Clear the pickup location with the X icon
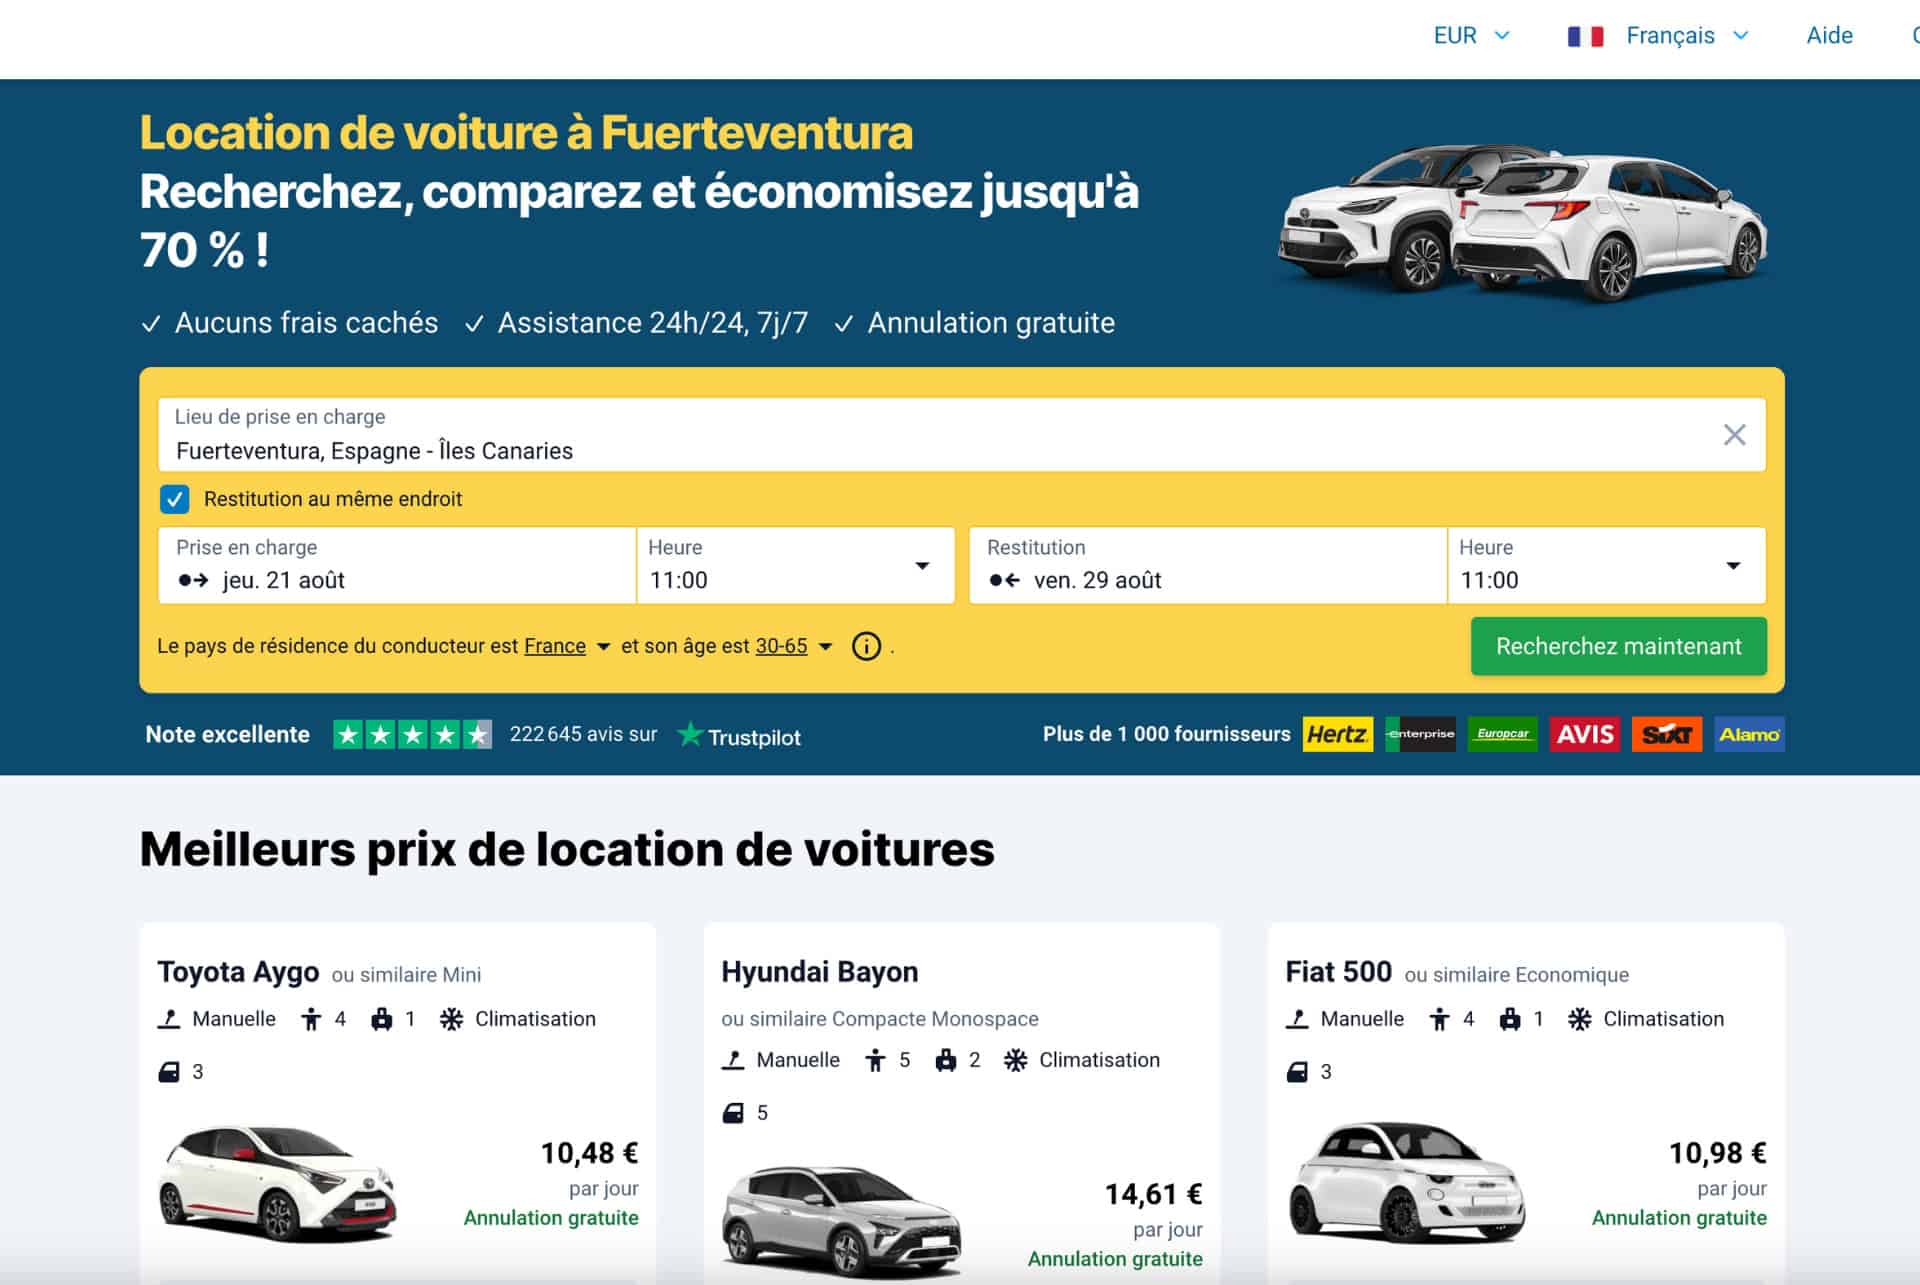 (1735, 434)
